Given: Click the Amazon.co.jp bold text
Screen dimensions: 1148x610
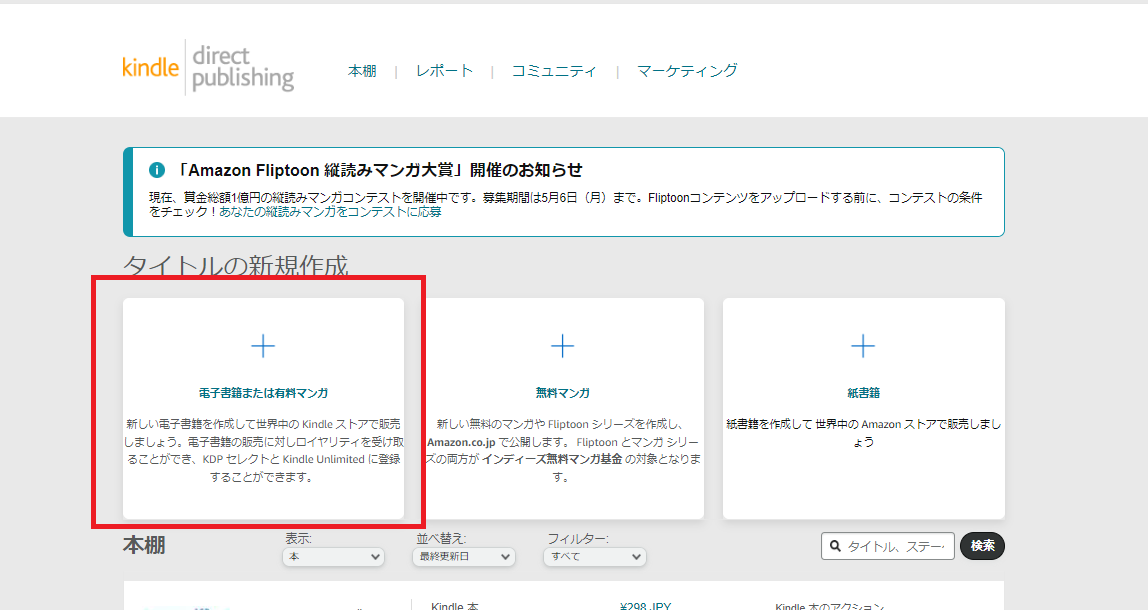Looking at the screenshot, I should tap(461, 442).
